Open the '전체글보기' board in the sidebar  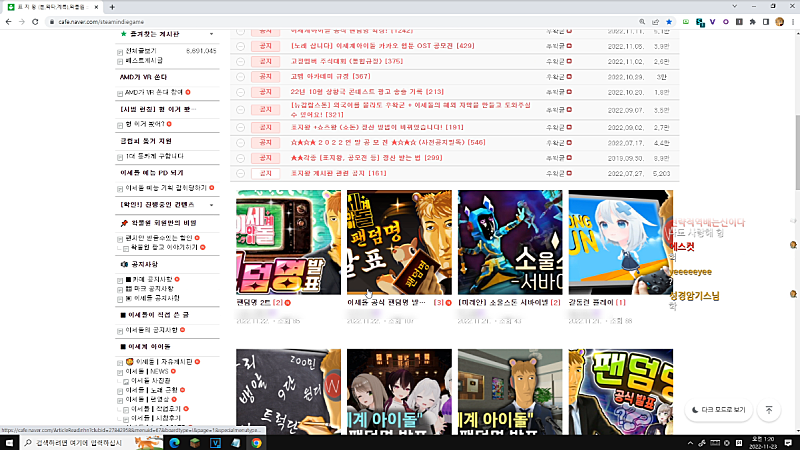[141, 51]
